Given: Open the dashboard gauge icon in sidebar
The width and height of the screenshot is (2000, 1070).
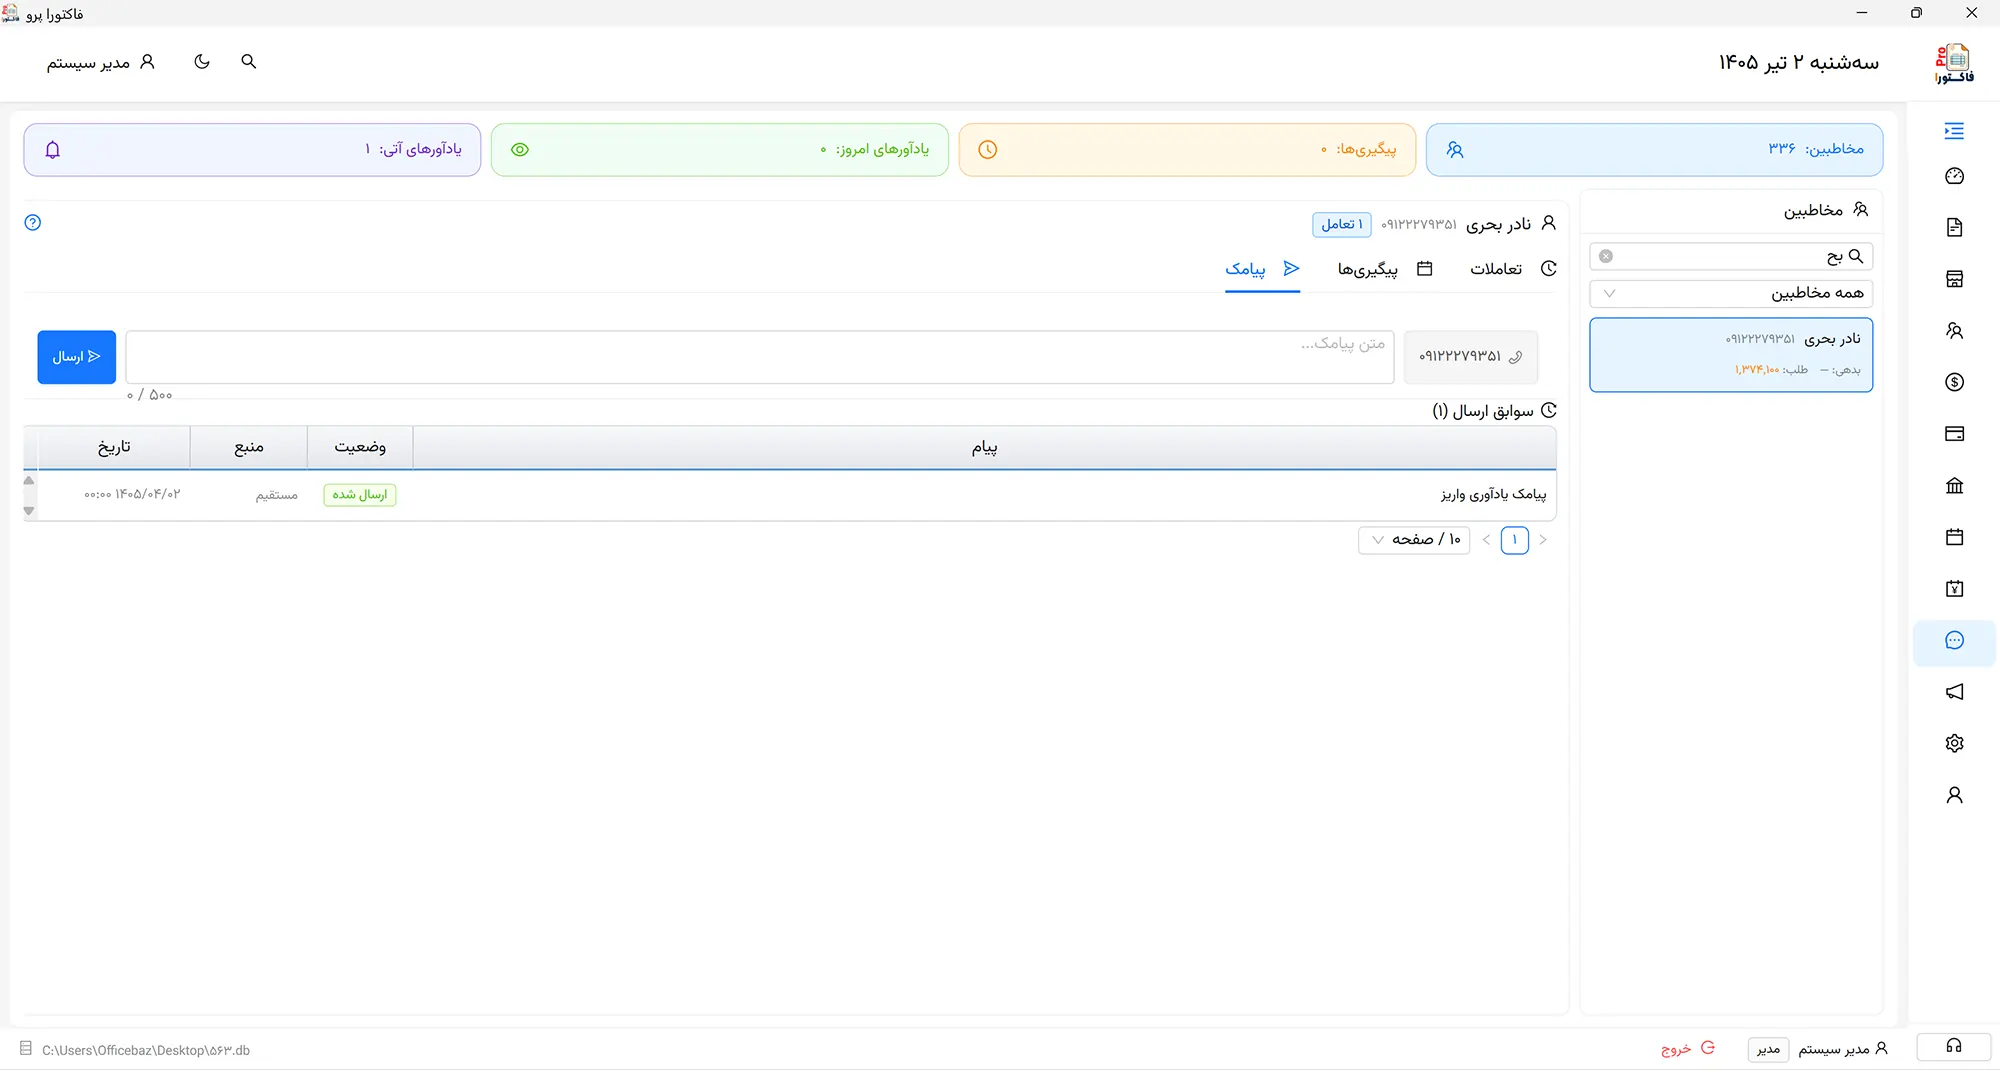Looking at the screenshot, I should point(1954,177).
